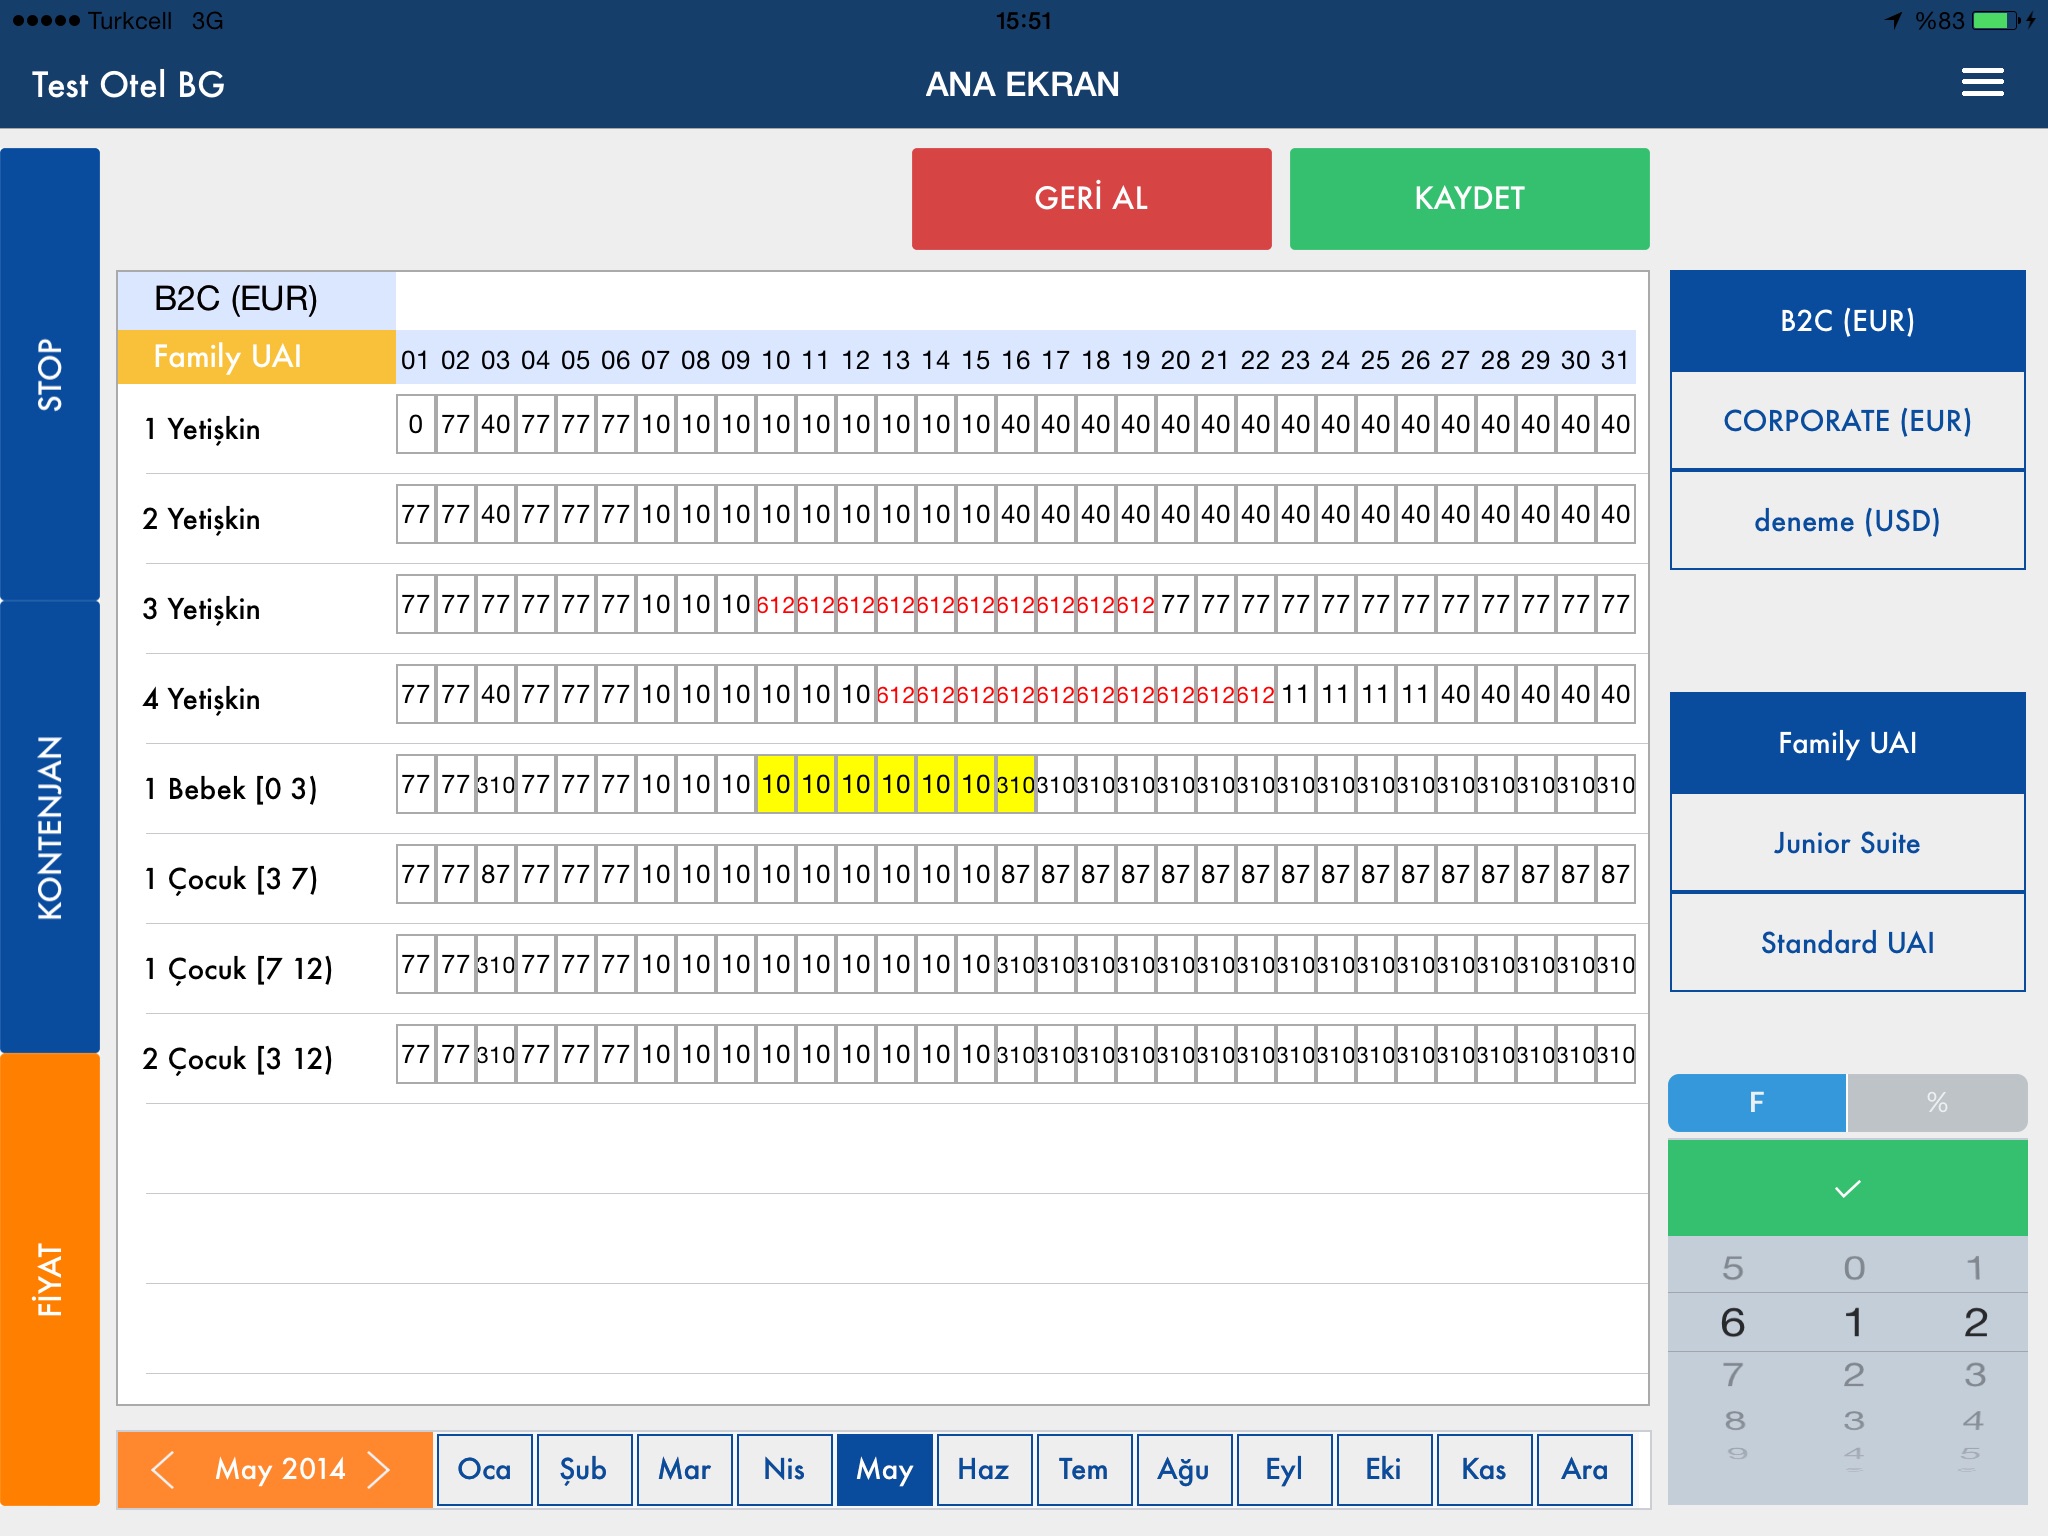The width and height of the screenshot is (2048, 1536).
Task: Switch to F fixed price mode
Action: click(x=1757, y=1102)
